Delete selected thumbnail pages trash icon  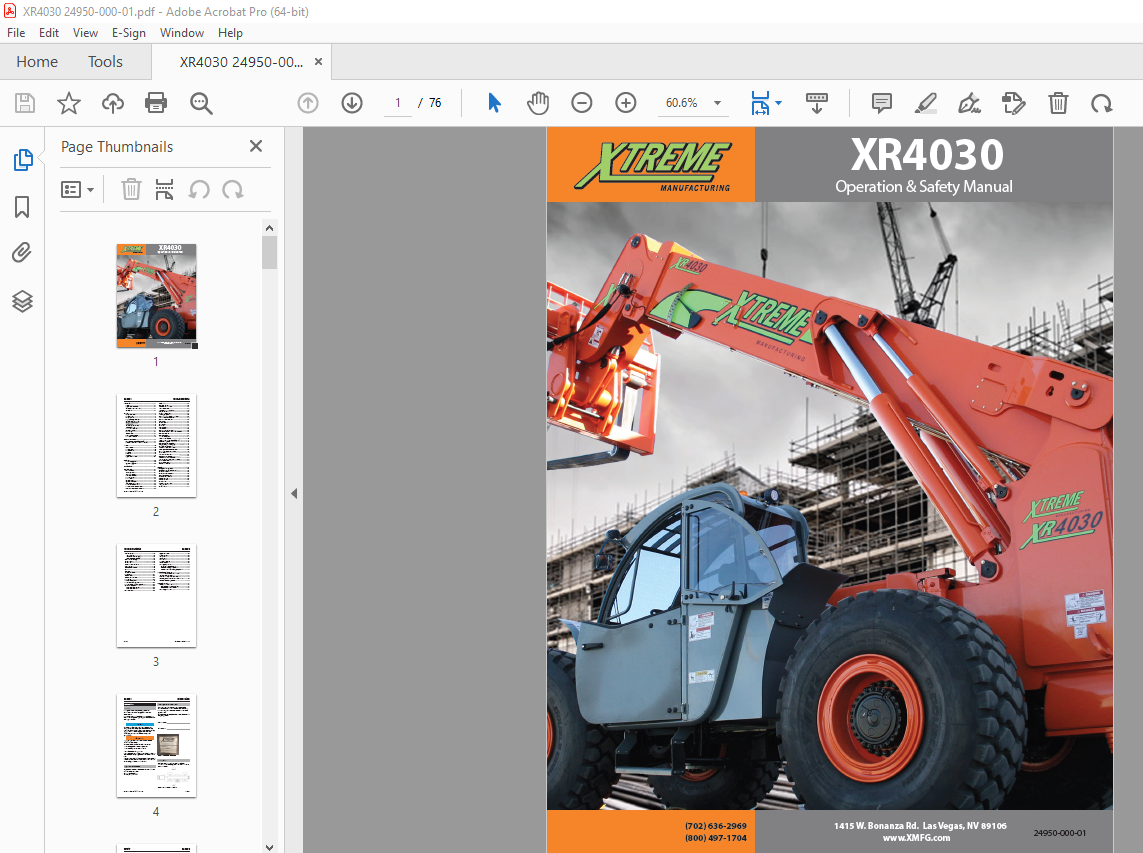pos(130,190)
